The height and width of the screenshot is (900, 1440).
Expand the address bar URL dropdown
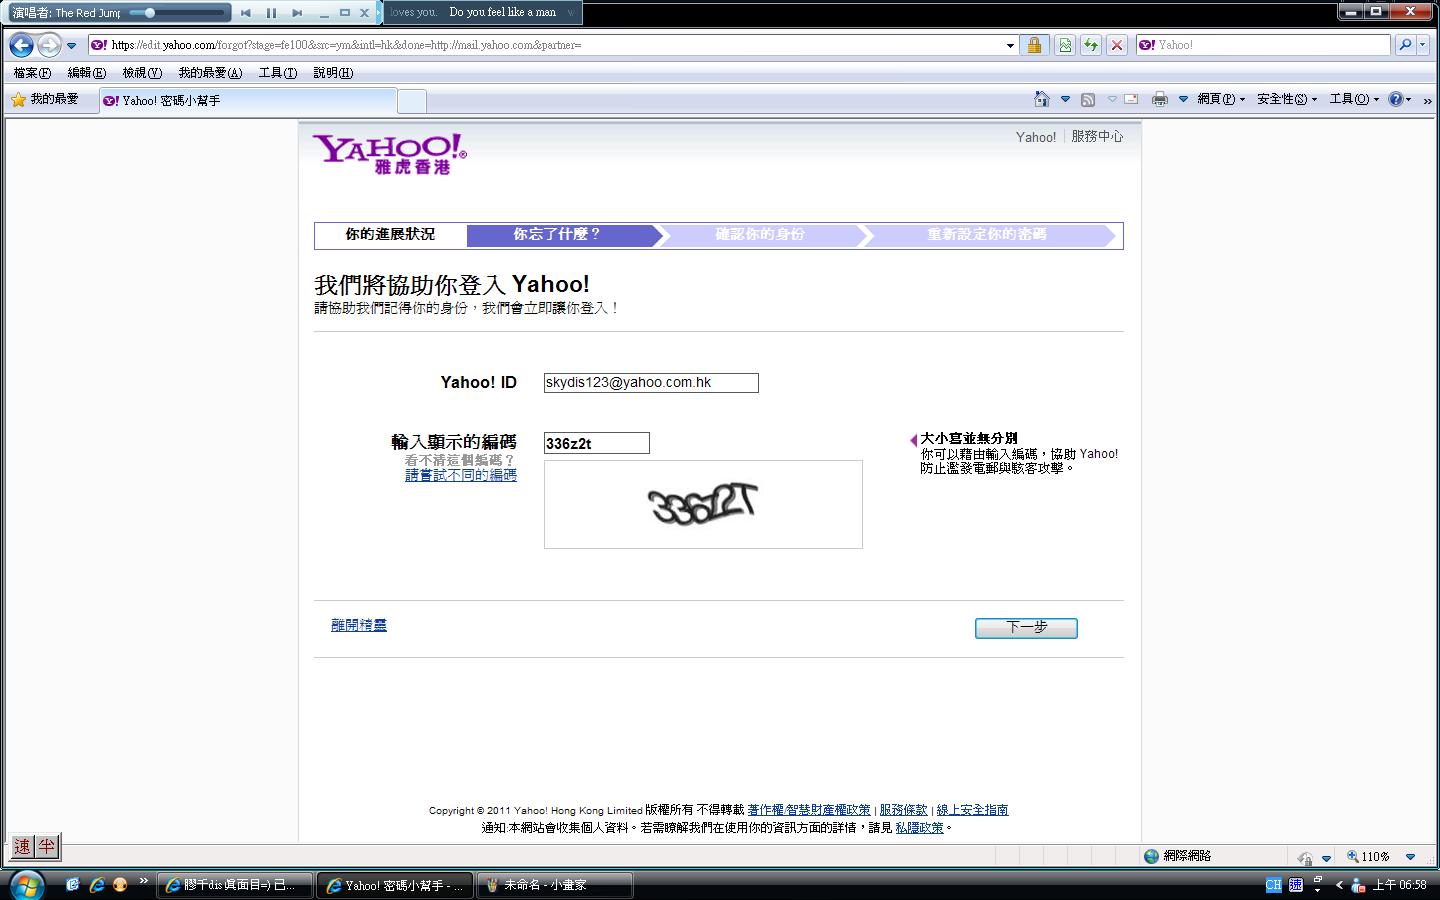click(x=1010, y=45)
